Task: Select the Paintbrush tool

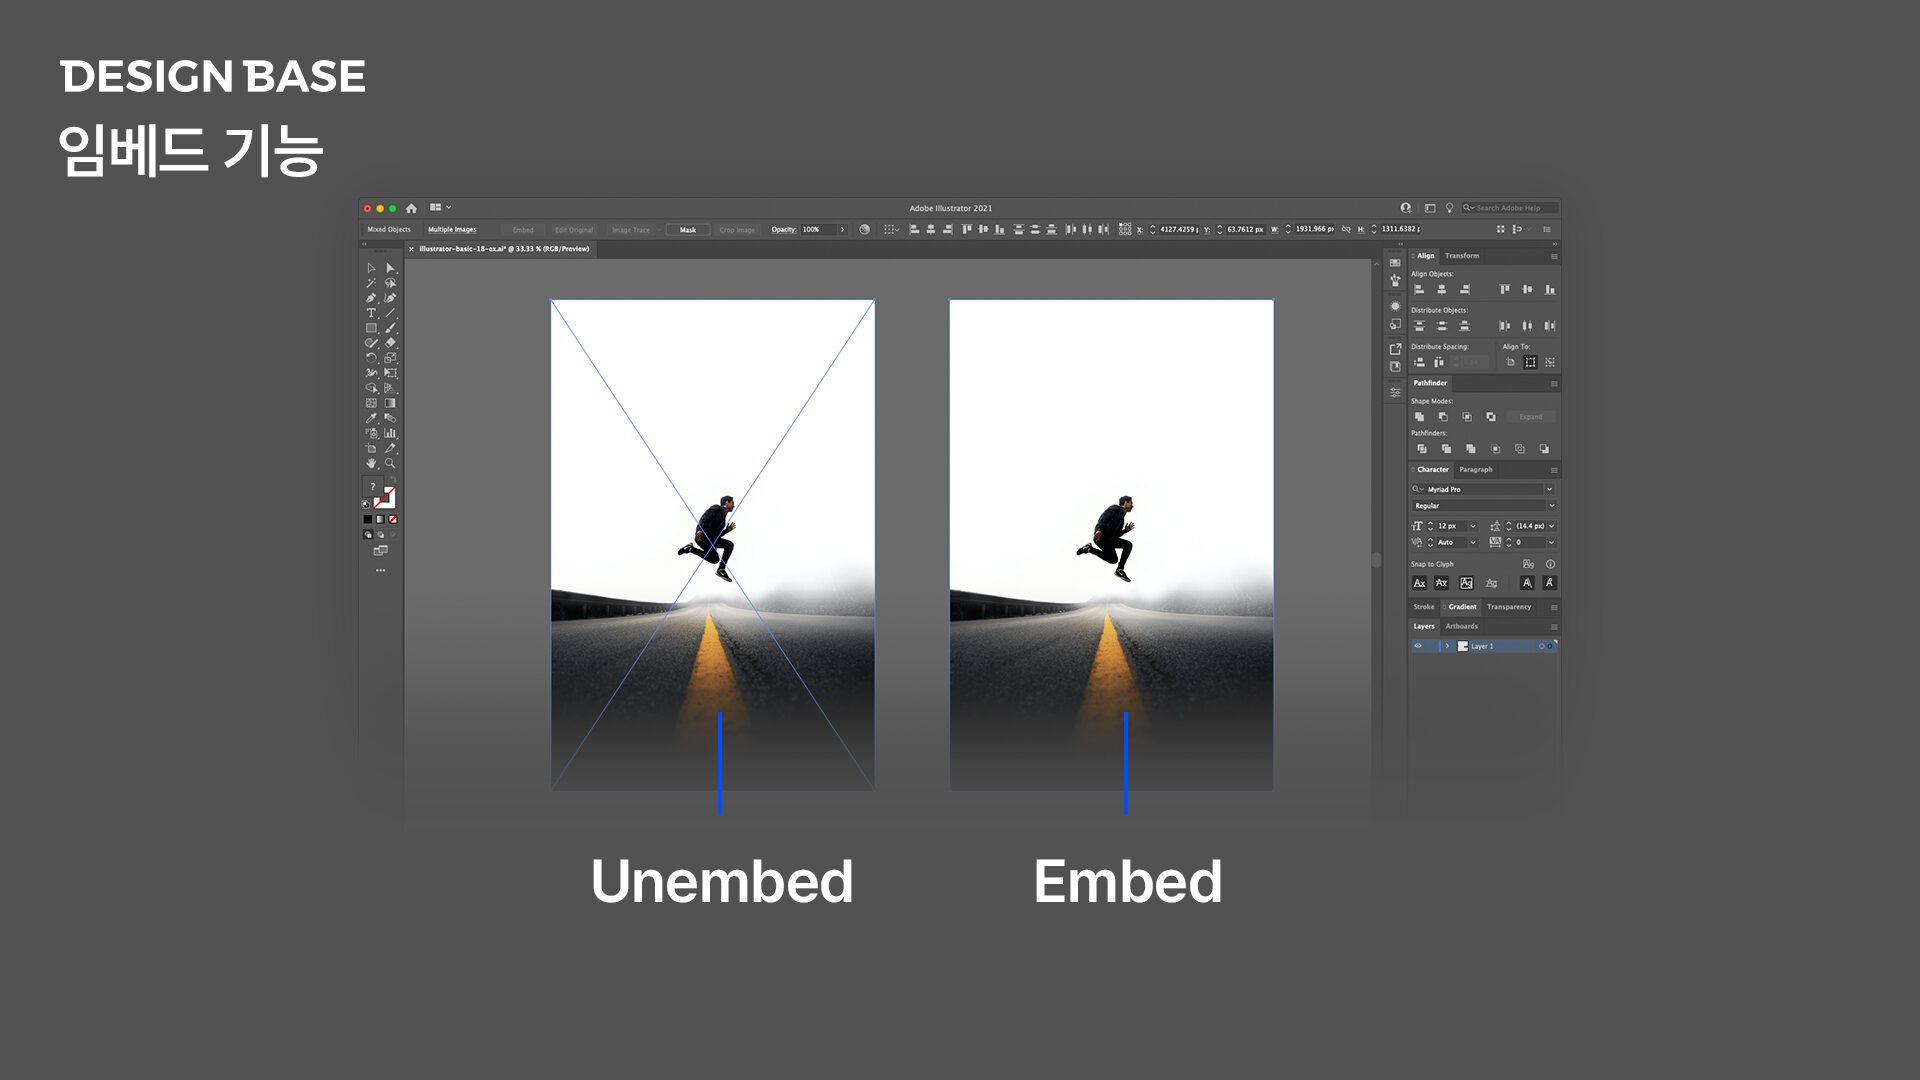Action: point(391,328)
